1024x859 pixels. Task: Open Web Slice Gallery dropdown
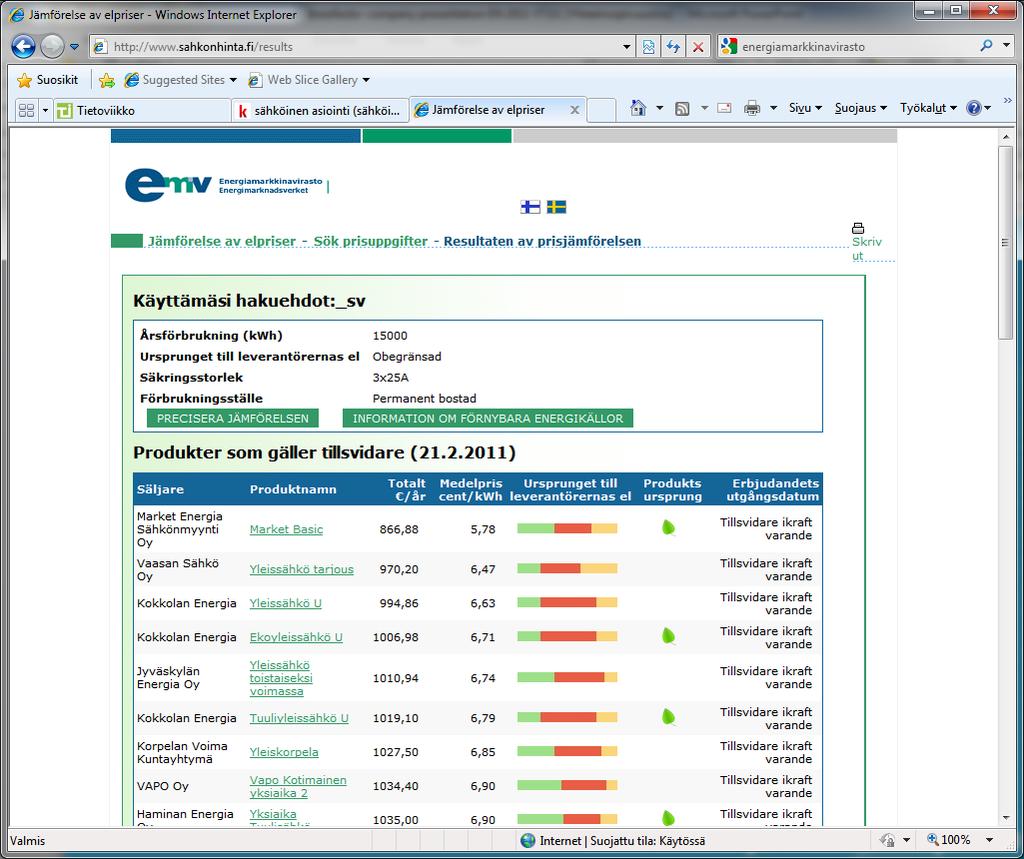coord(309,80)
